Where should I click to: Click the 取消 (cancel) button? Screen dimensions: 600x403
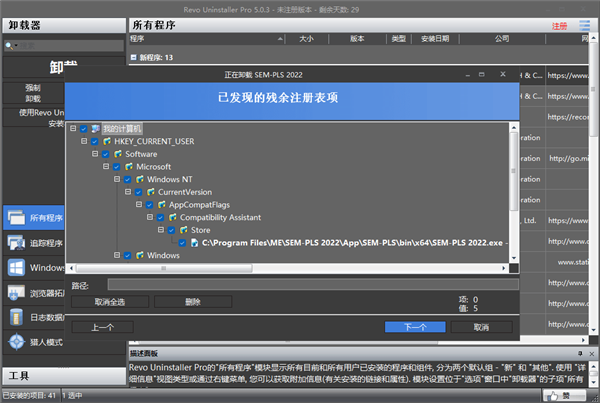coord(481,327)
